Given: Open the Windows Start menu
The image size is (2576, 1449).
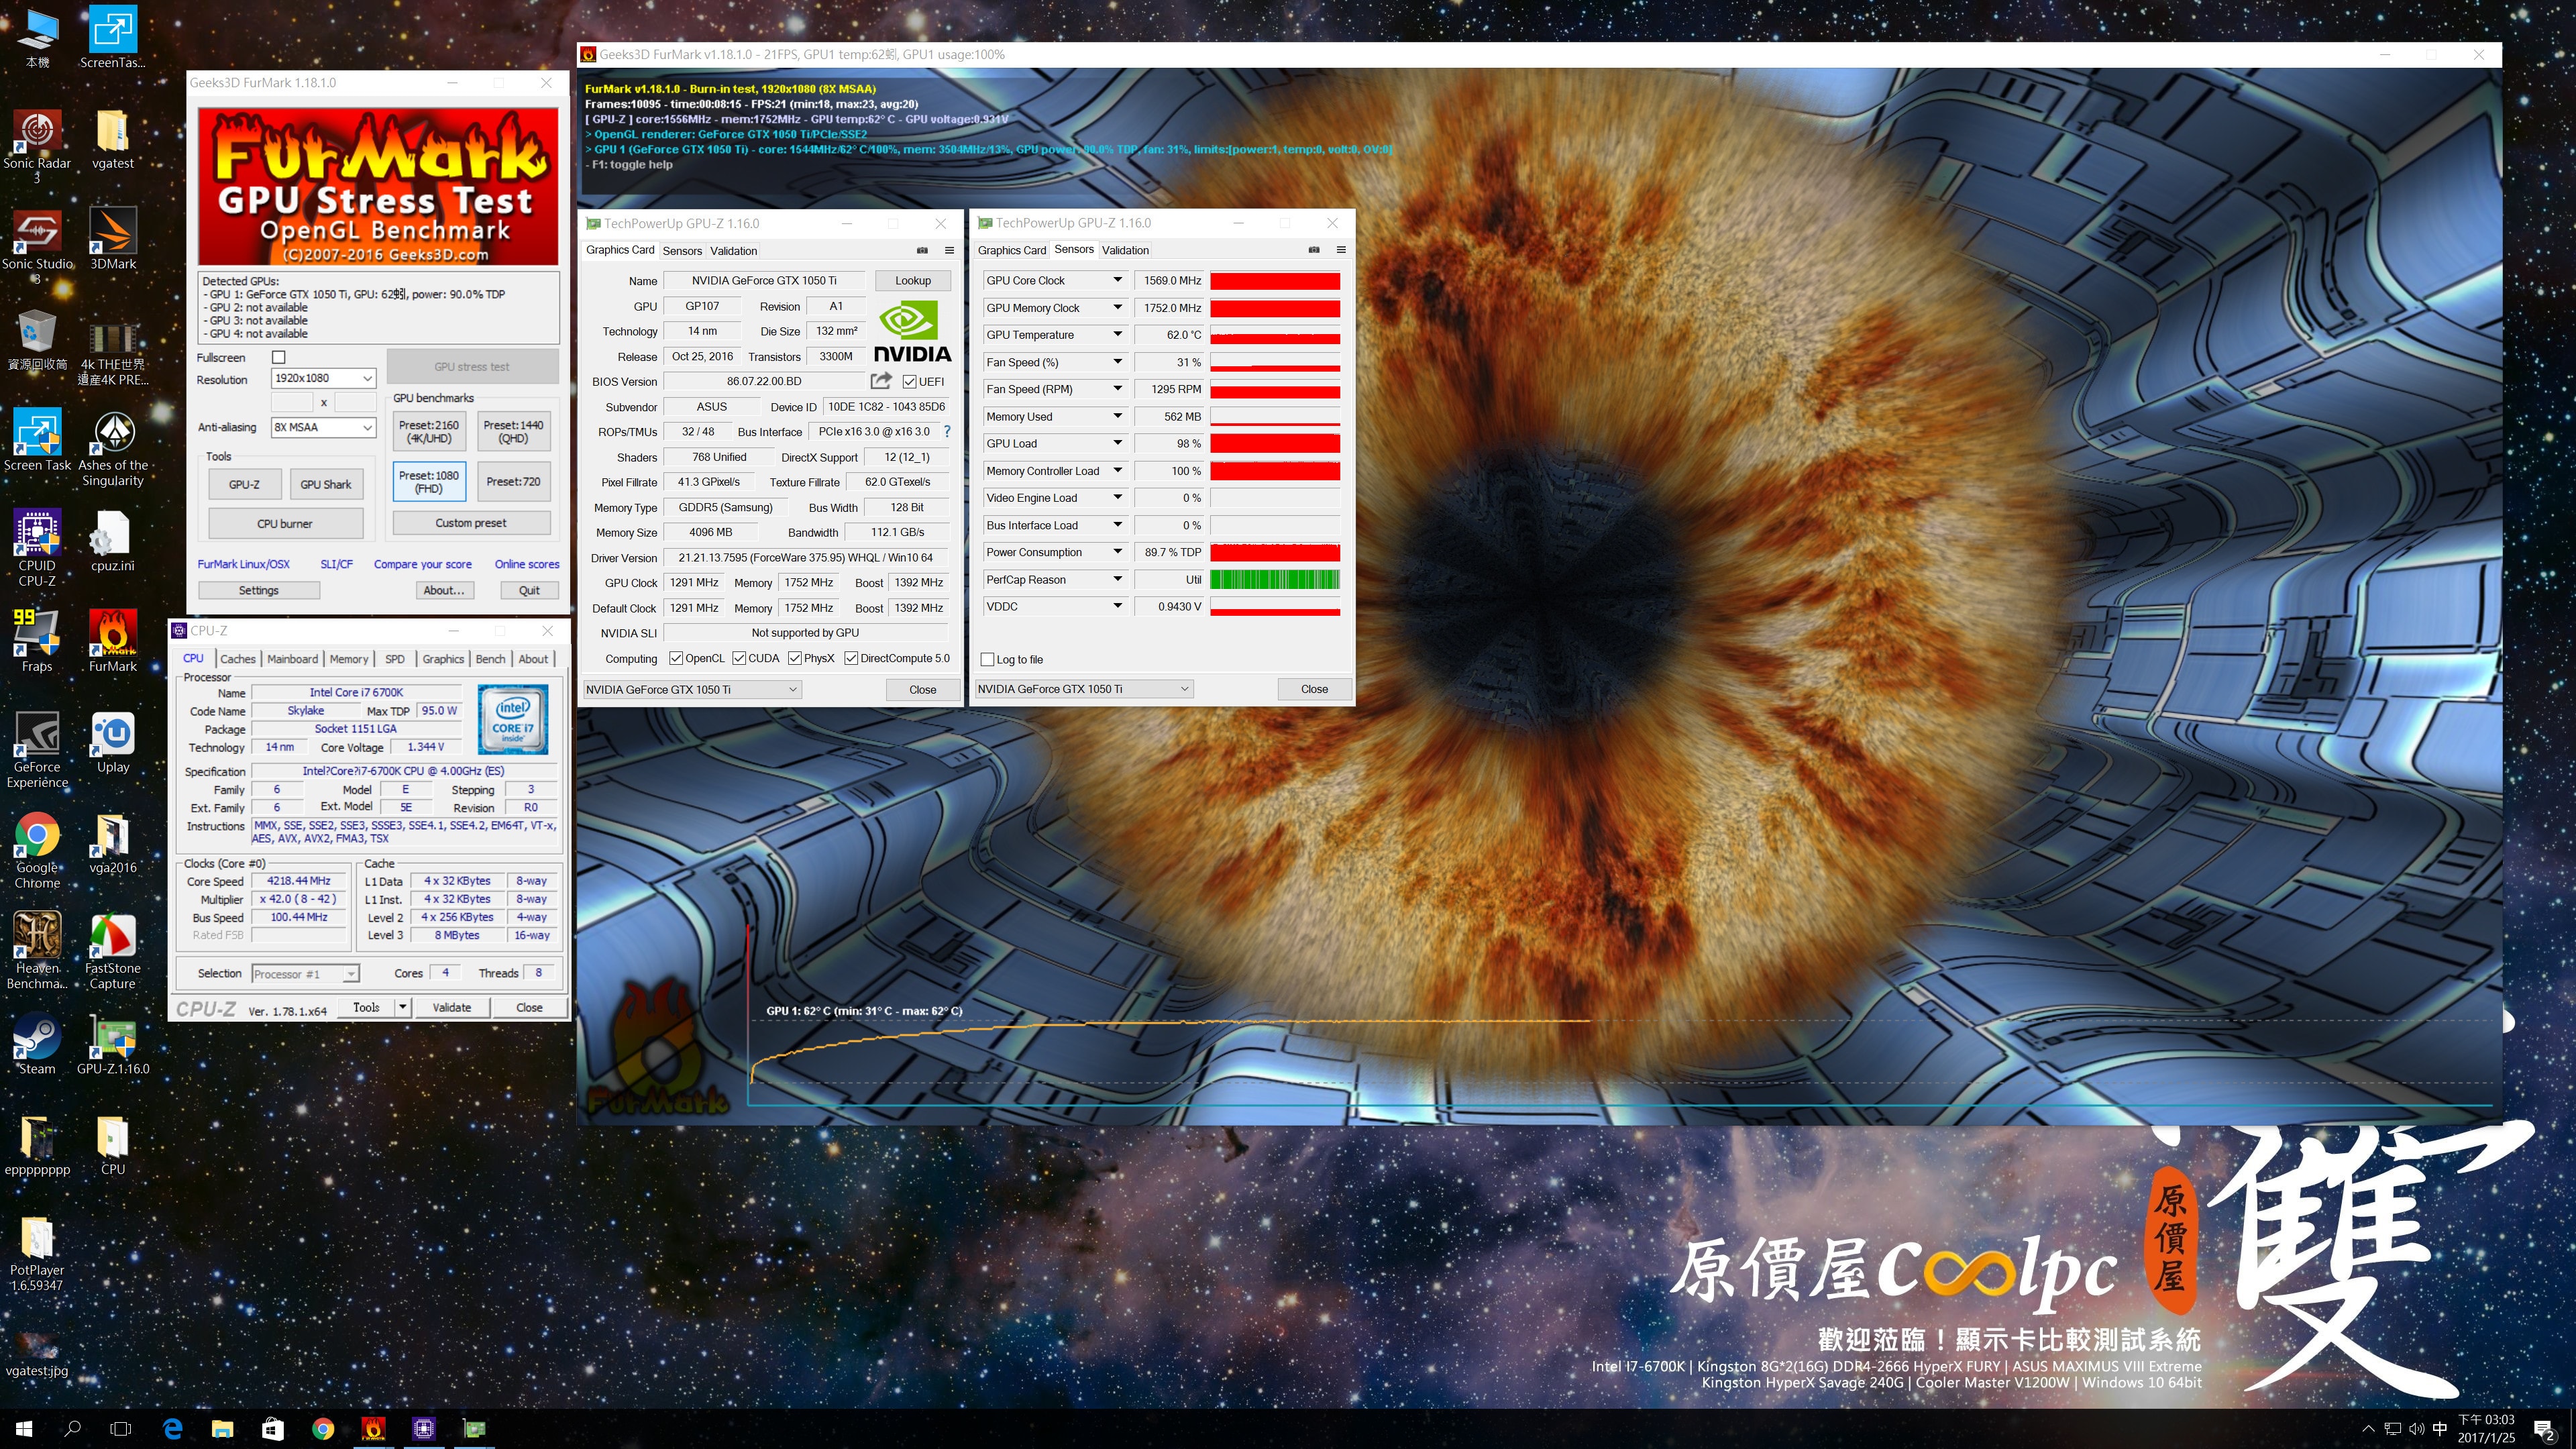Looking at the screenshot, I should tap(24, 1429).
